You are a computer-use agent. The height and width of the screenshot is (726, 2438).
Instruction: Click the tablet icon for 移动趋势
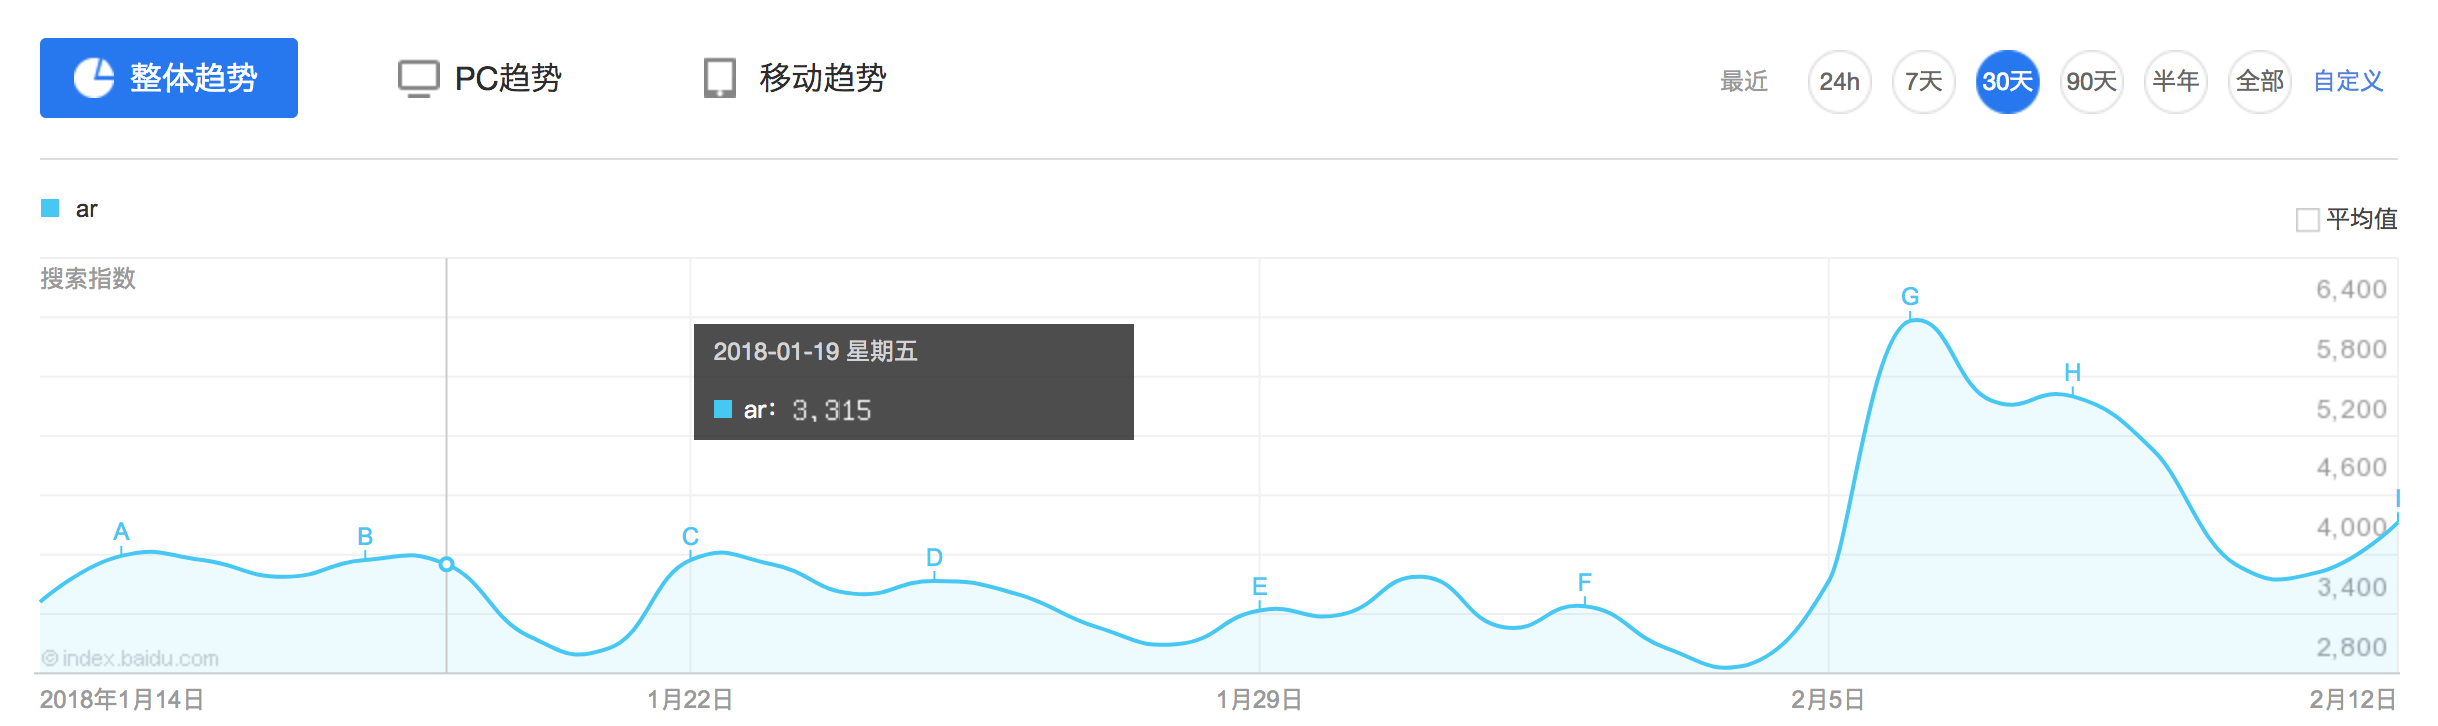click(720, 78)
